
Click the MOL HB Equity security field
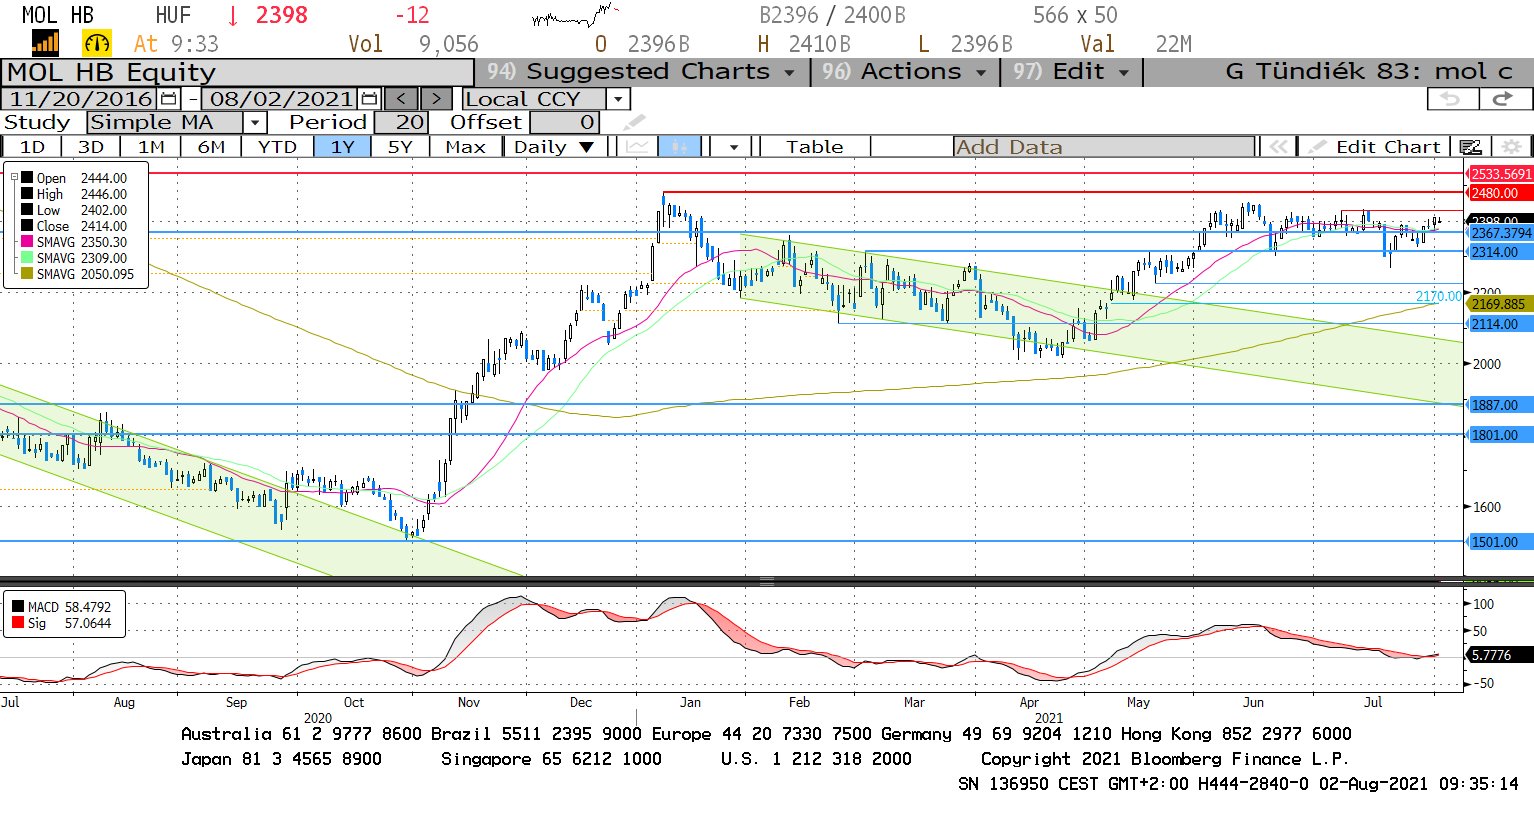pyautogui.click(x=237, y=73)
